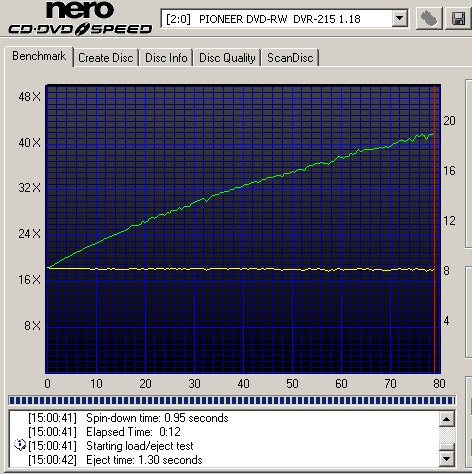Click the red position marker in graph
Image resolution: width=472 pixels, height=474 pixels.
tap(435, 229)
